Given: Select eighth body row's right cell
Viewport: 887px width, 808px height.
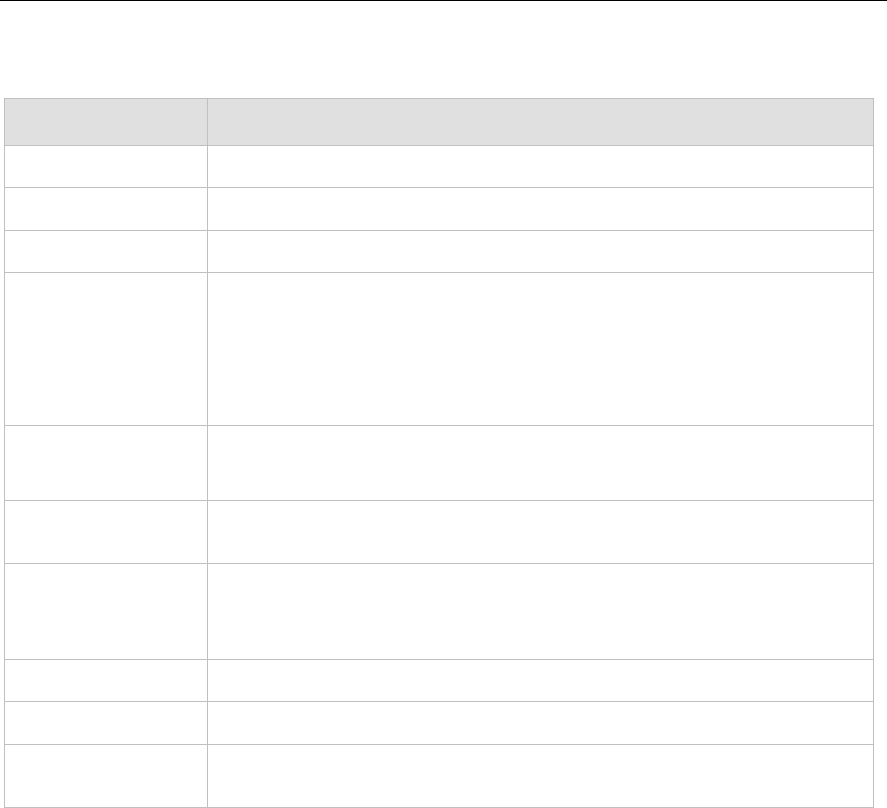Looking at the screenshot, I should [540, 680].
